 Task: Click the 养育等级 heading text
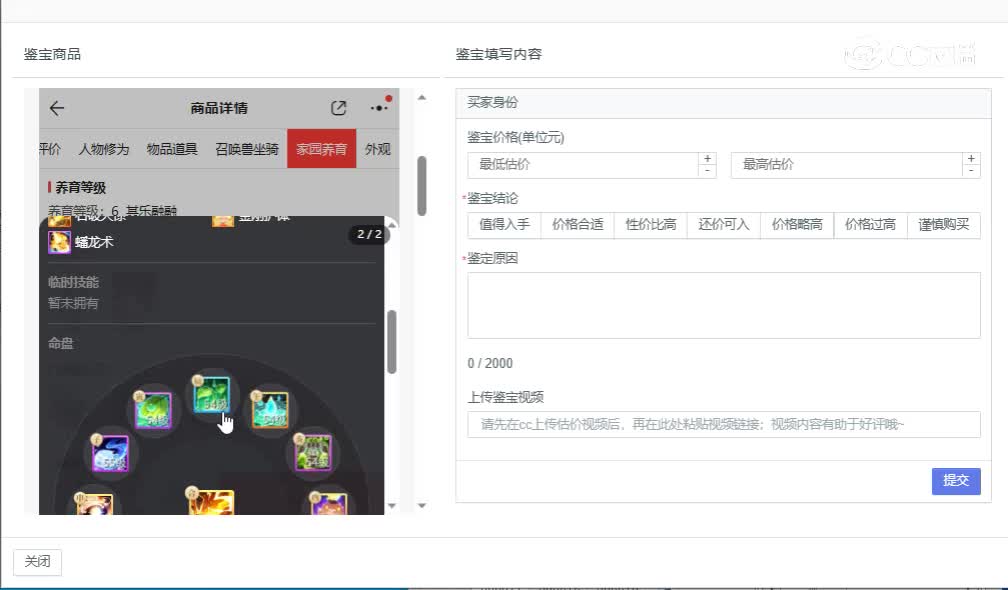tap(80, 188)
